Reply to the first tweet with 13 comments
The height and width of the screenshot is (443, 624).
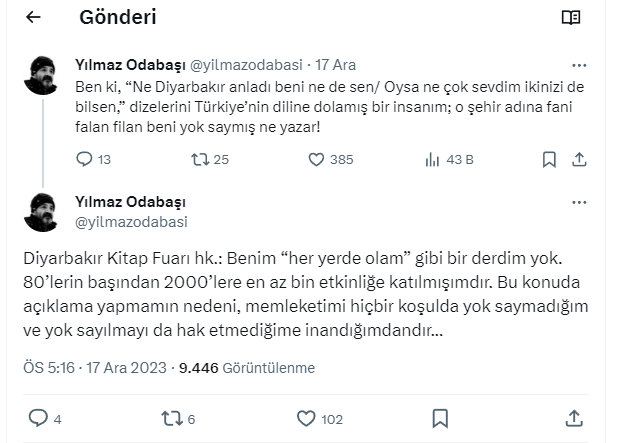click(84, 159)
